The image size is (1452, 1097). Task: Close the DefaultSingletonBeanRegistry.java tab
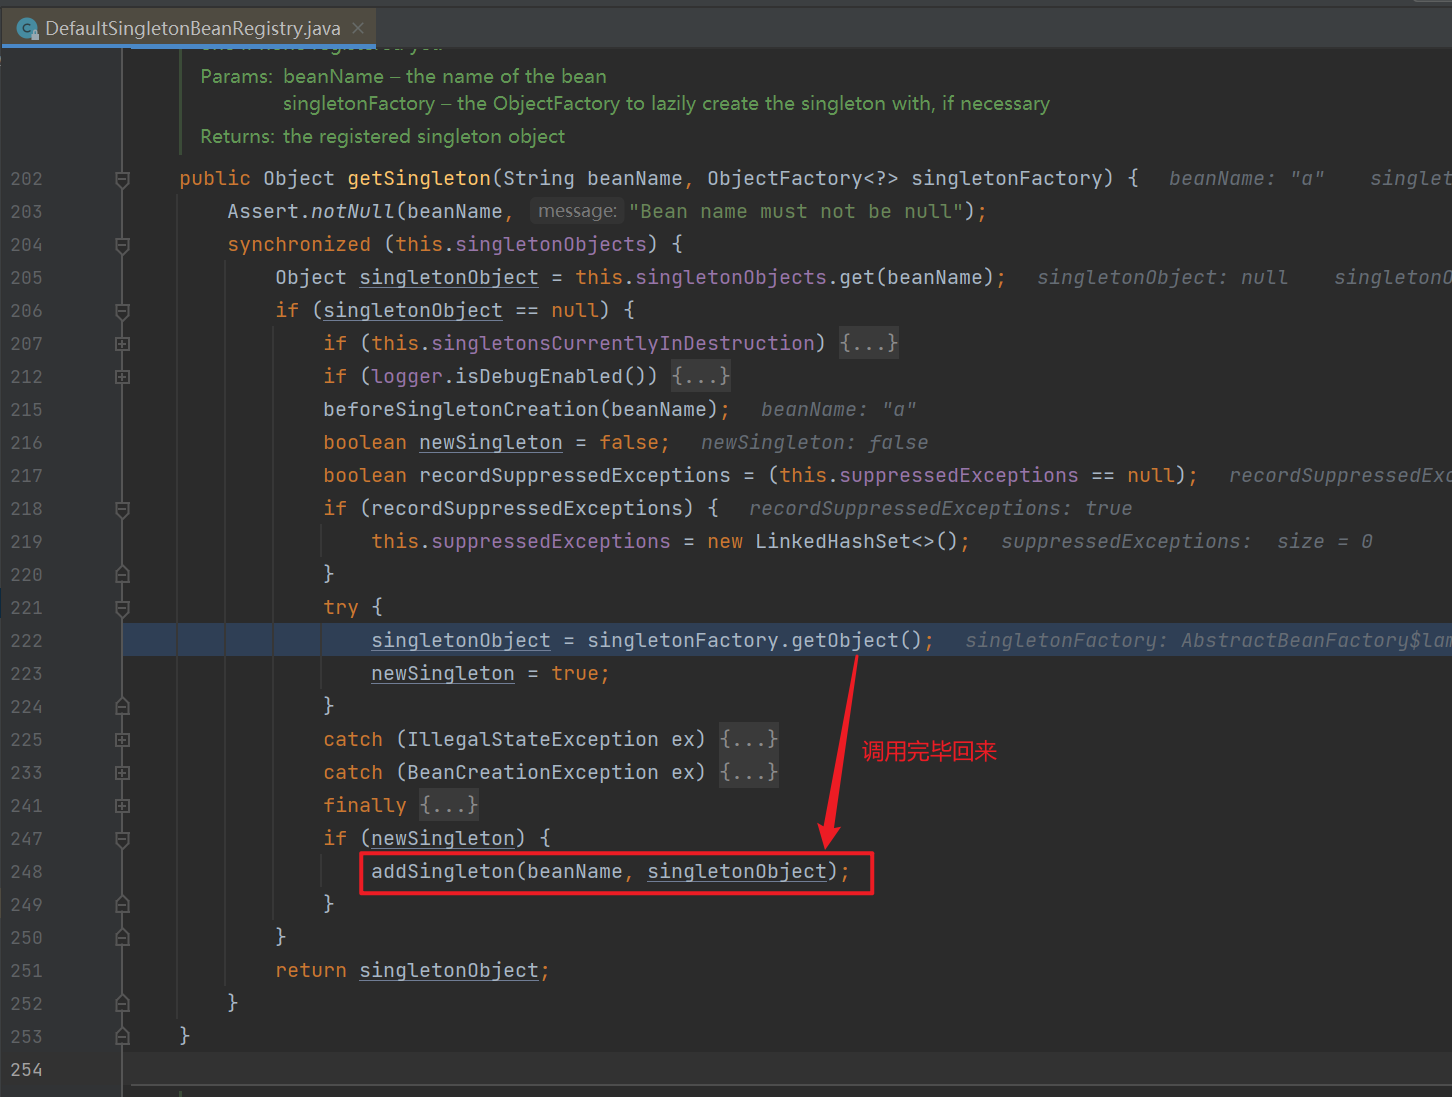(x=358, y=28)
